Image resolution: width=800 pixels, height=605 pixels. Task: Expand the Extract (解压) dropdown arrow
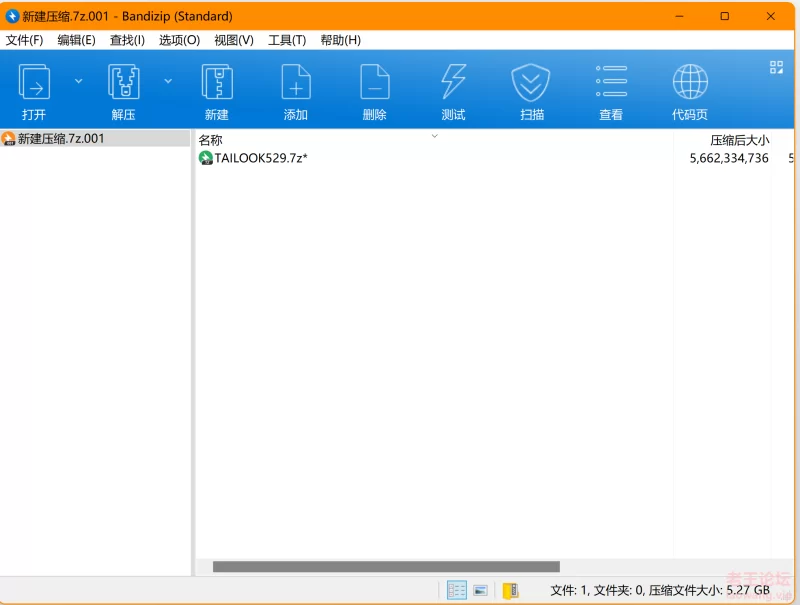168,81
